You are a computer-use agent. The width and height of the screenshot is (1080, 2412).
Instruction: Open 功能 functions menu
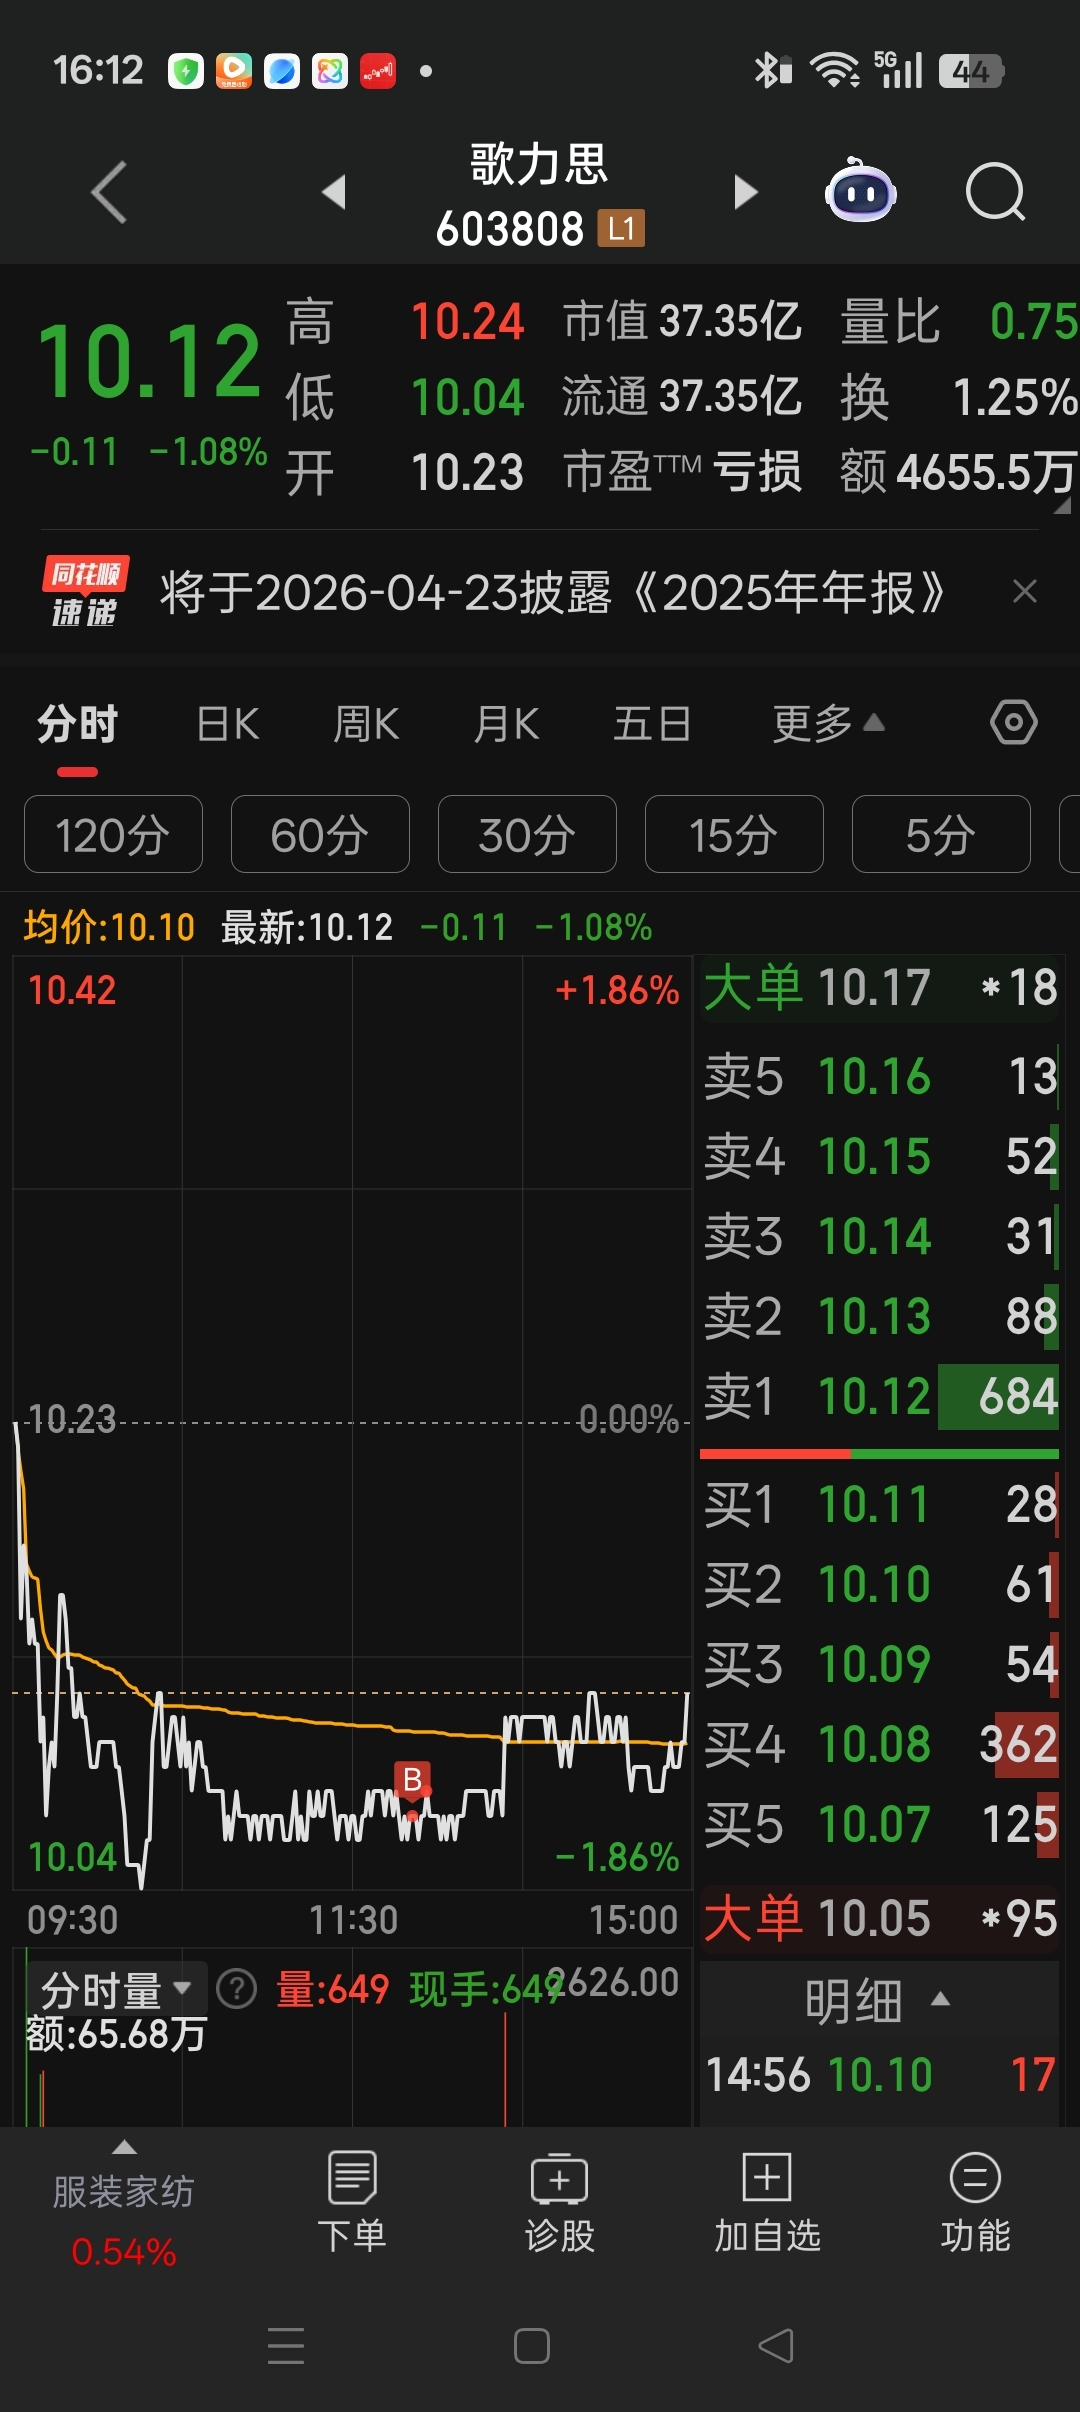pos(975,2202)
